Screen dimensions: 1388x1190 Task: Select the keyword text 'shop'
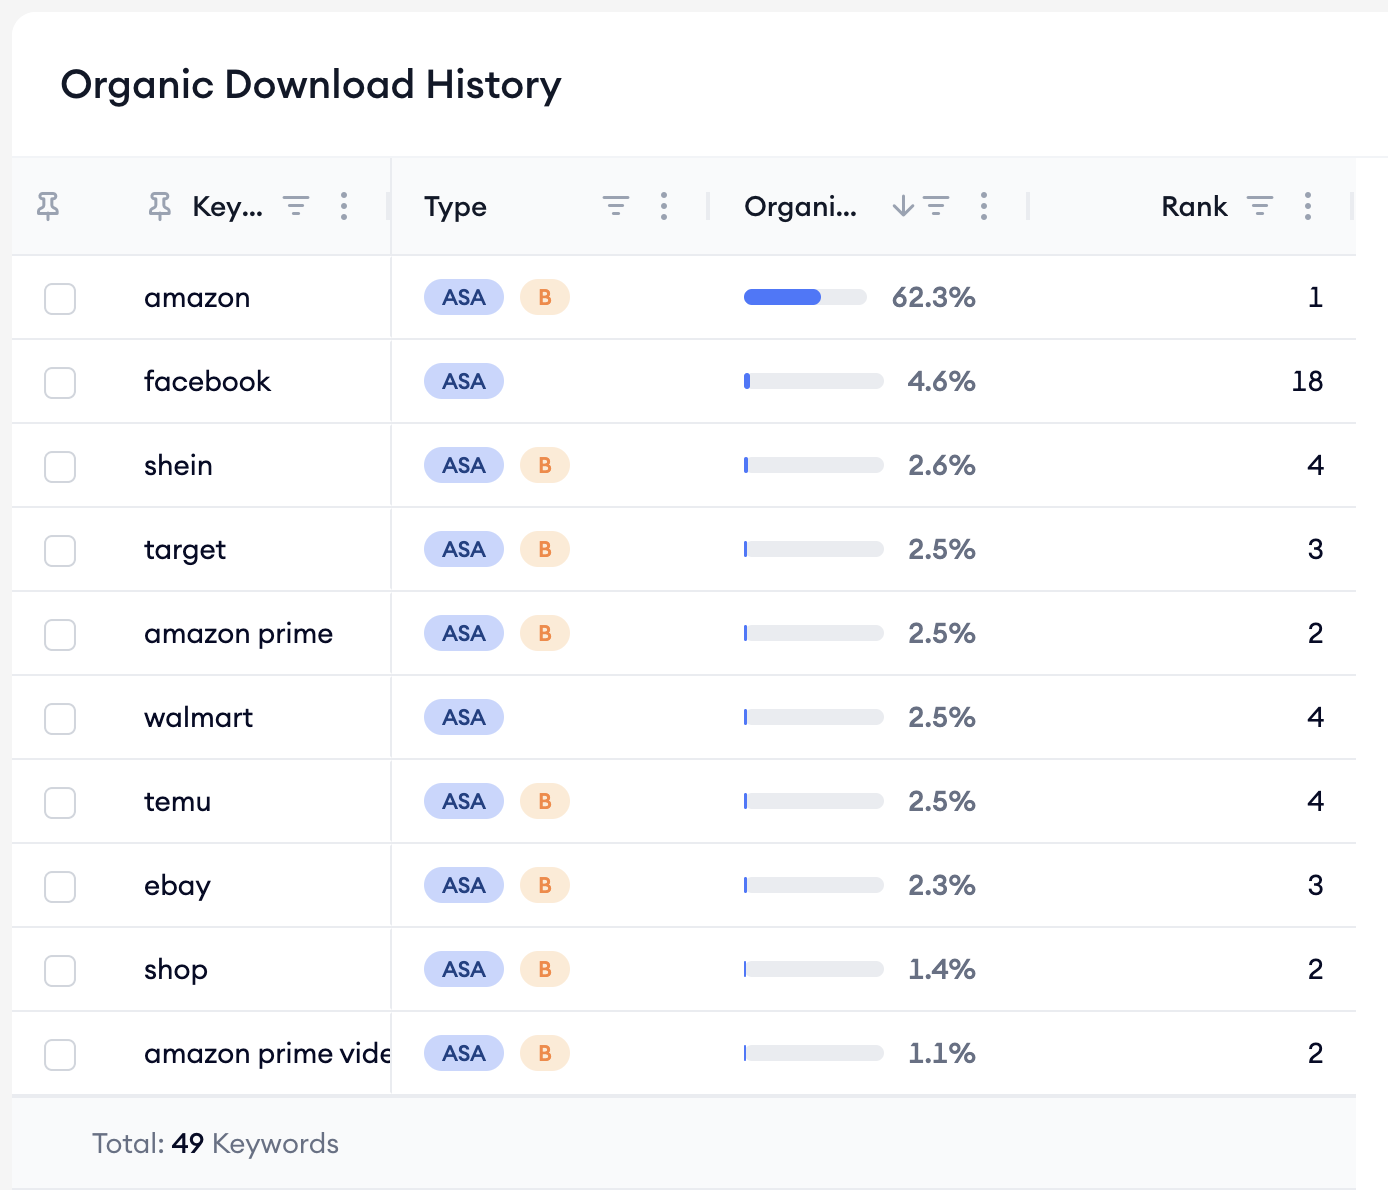[x=176, y=971]
